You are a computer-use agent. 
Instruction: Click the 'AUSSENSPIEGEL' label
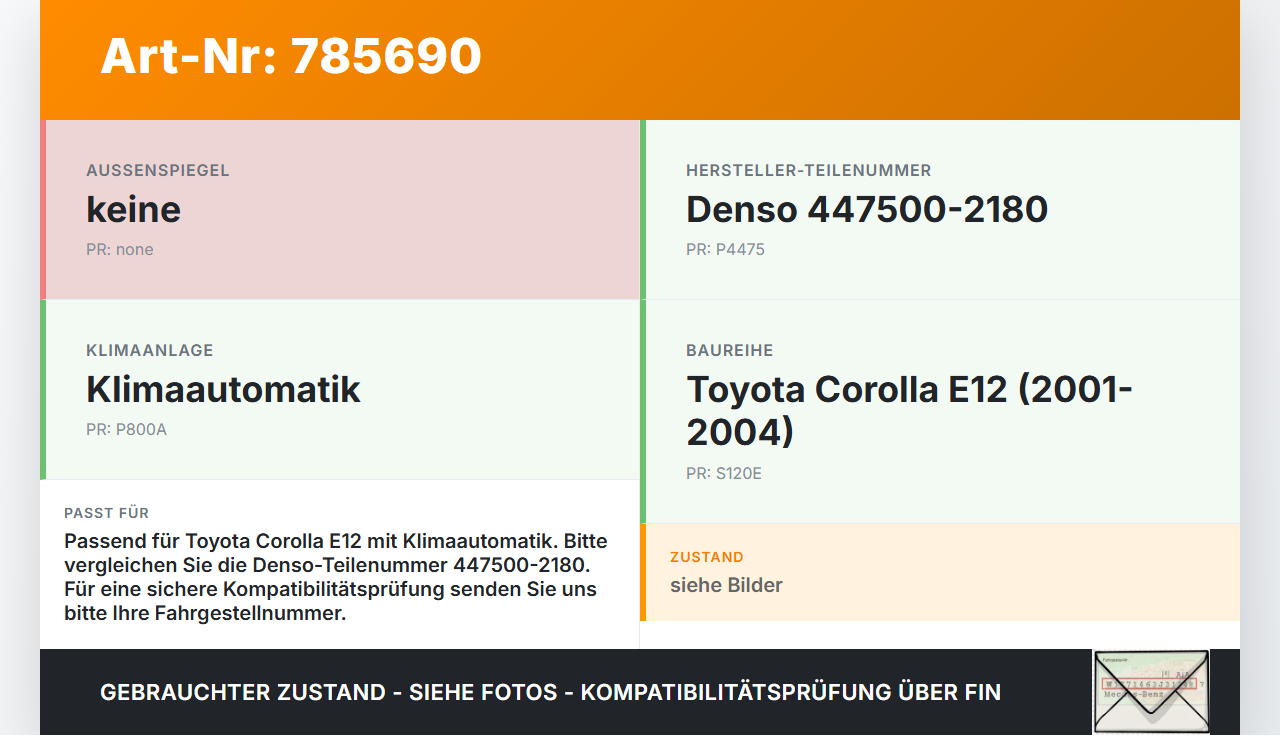pos(158,170)
